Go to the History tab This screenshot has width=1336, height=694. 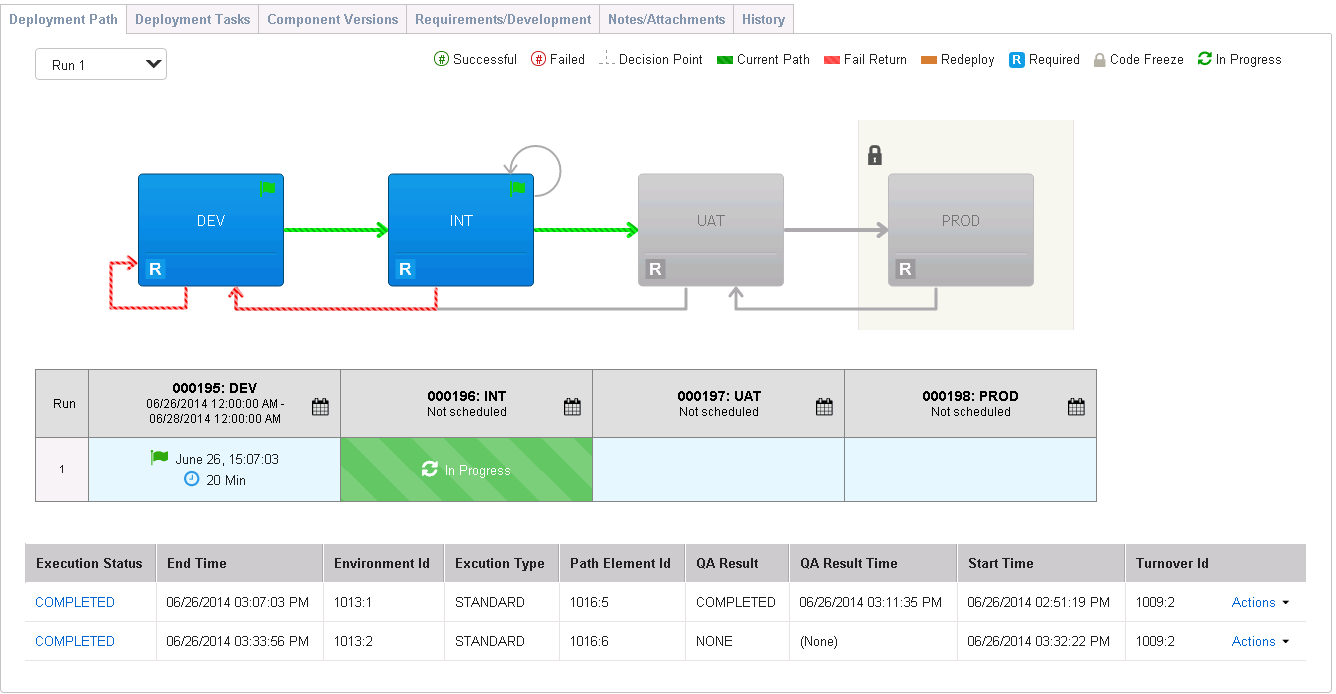coord(763,19)
